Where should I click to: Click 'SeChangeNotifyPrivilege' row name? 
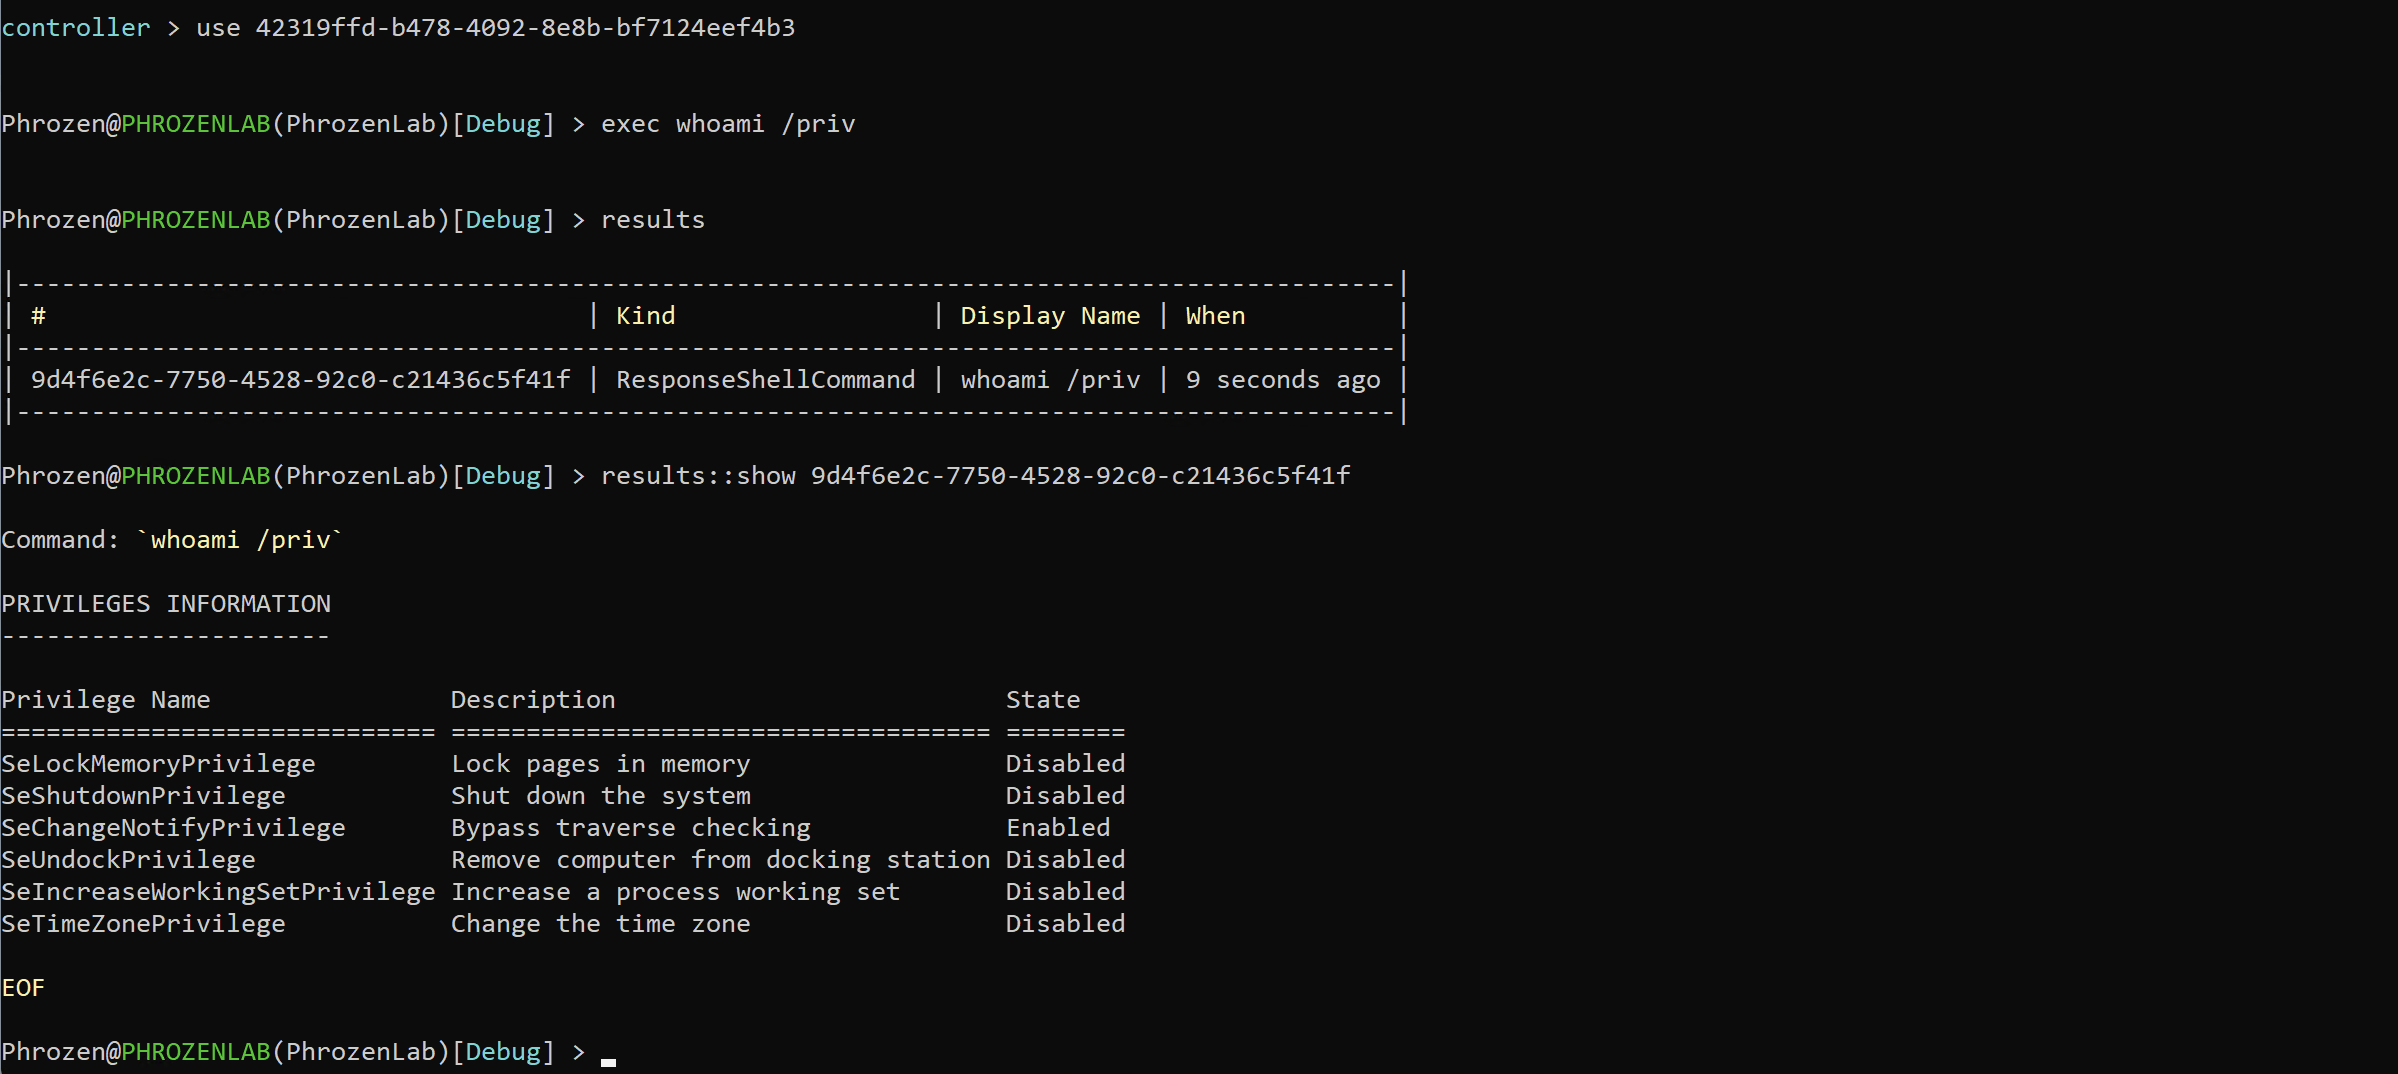coord(173,828)
